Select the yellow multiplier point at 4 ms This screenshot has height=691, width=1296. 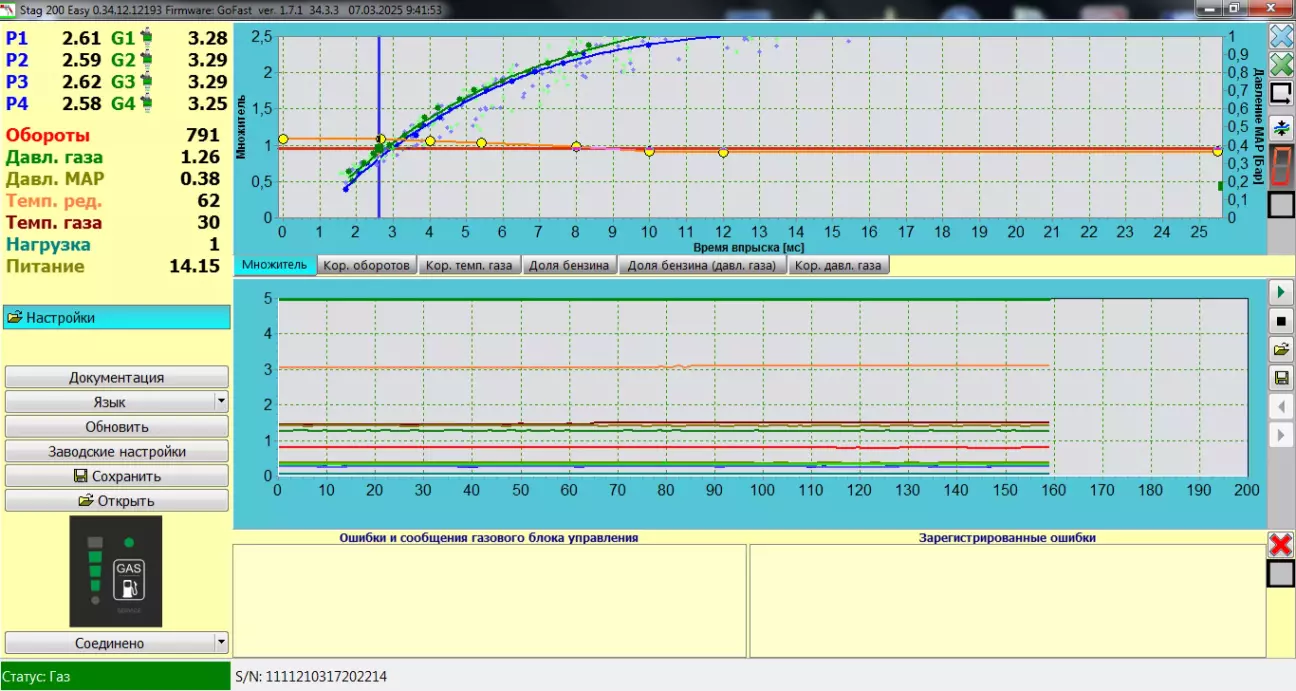pos(430,141)
